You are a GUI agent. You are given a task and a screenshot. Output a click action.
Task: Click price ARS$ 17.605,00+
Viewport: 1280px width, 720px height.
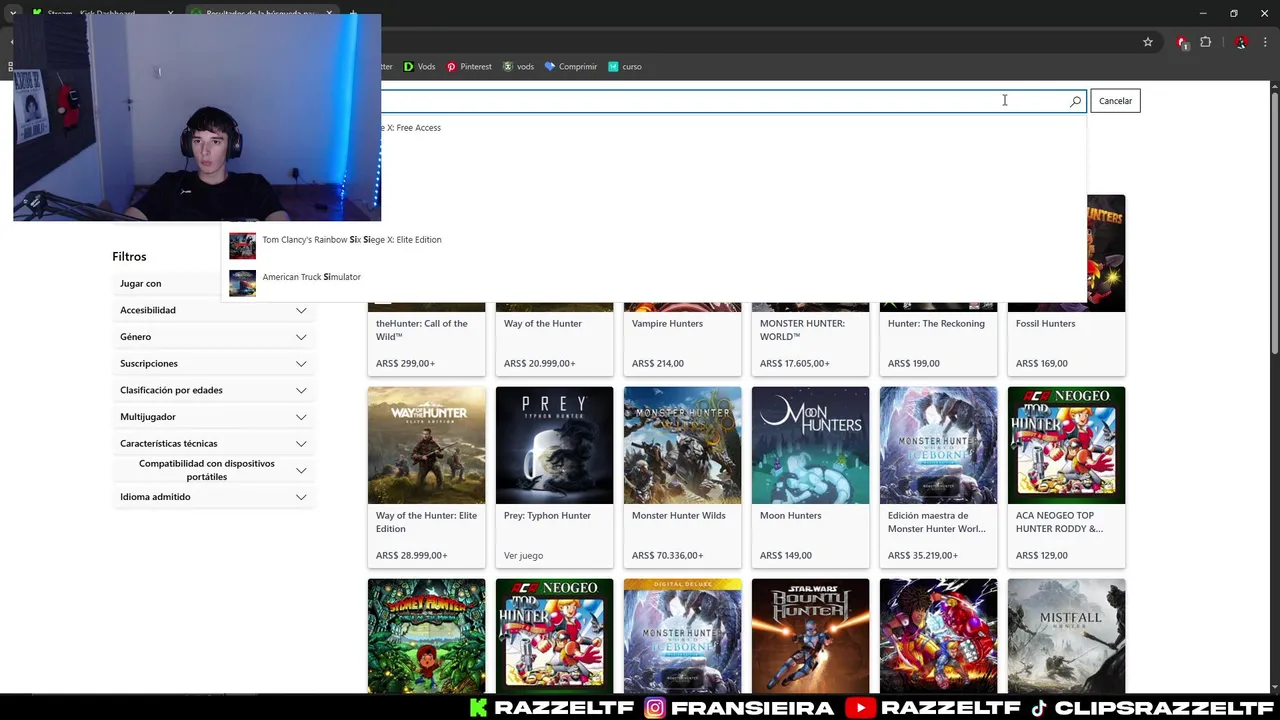pos(796,364)
